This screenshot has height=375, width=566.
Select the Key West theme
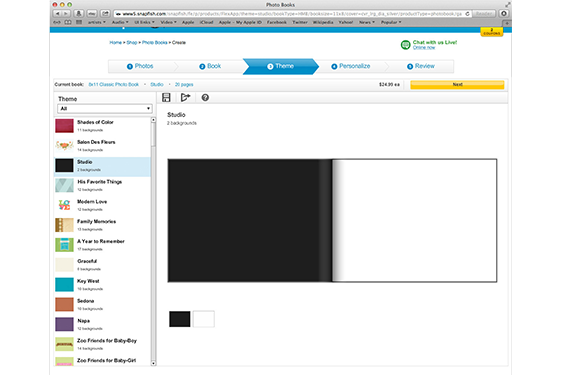(103, 285)
